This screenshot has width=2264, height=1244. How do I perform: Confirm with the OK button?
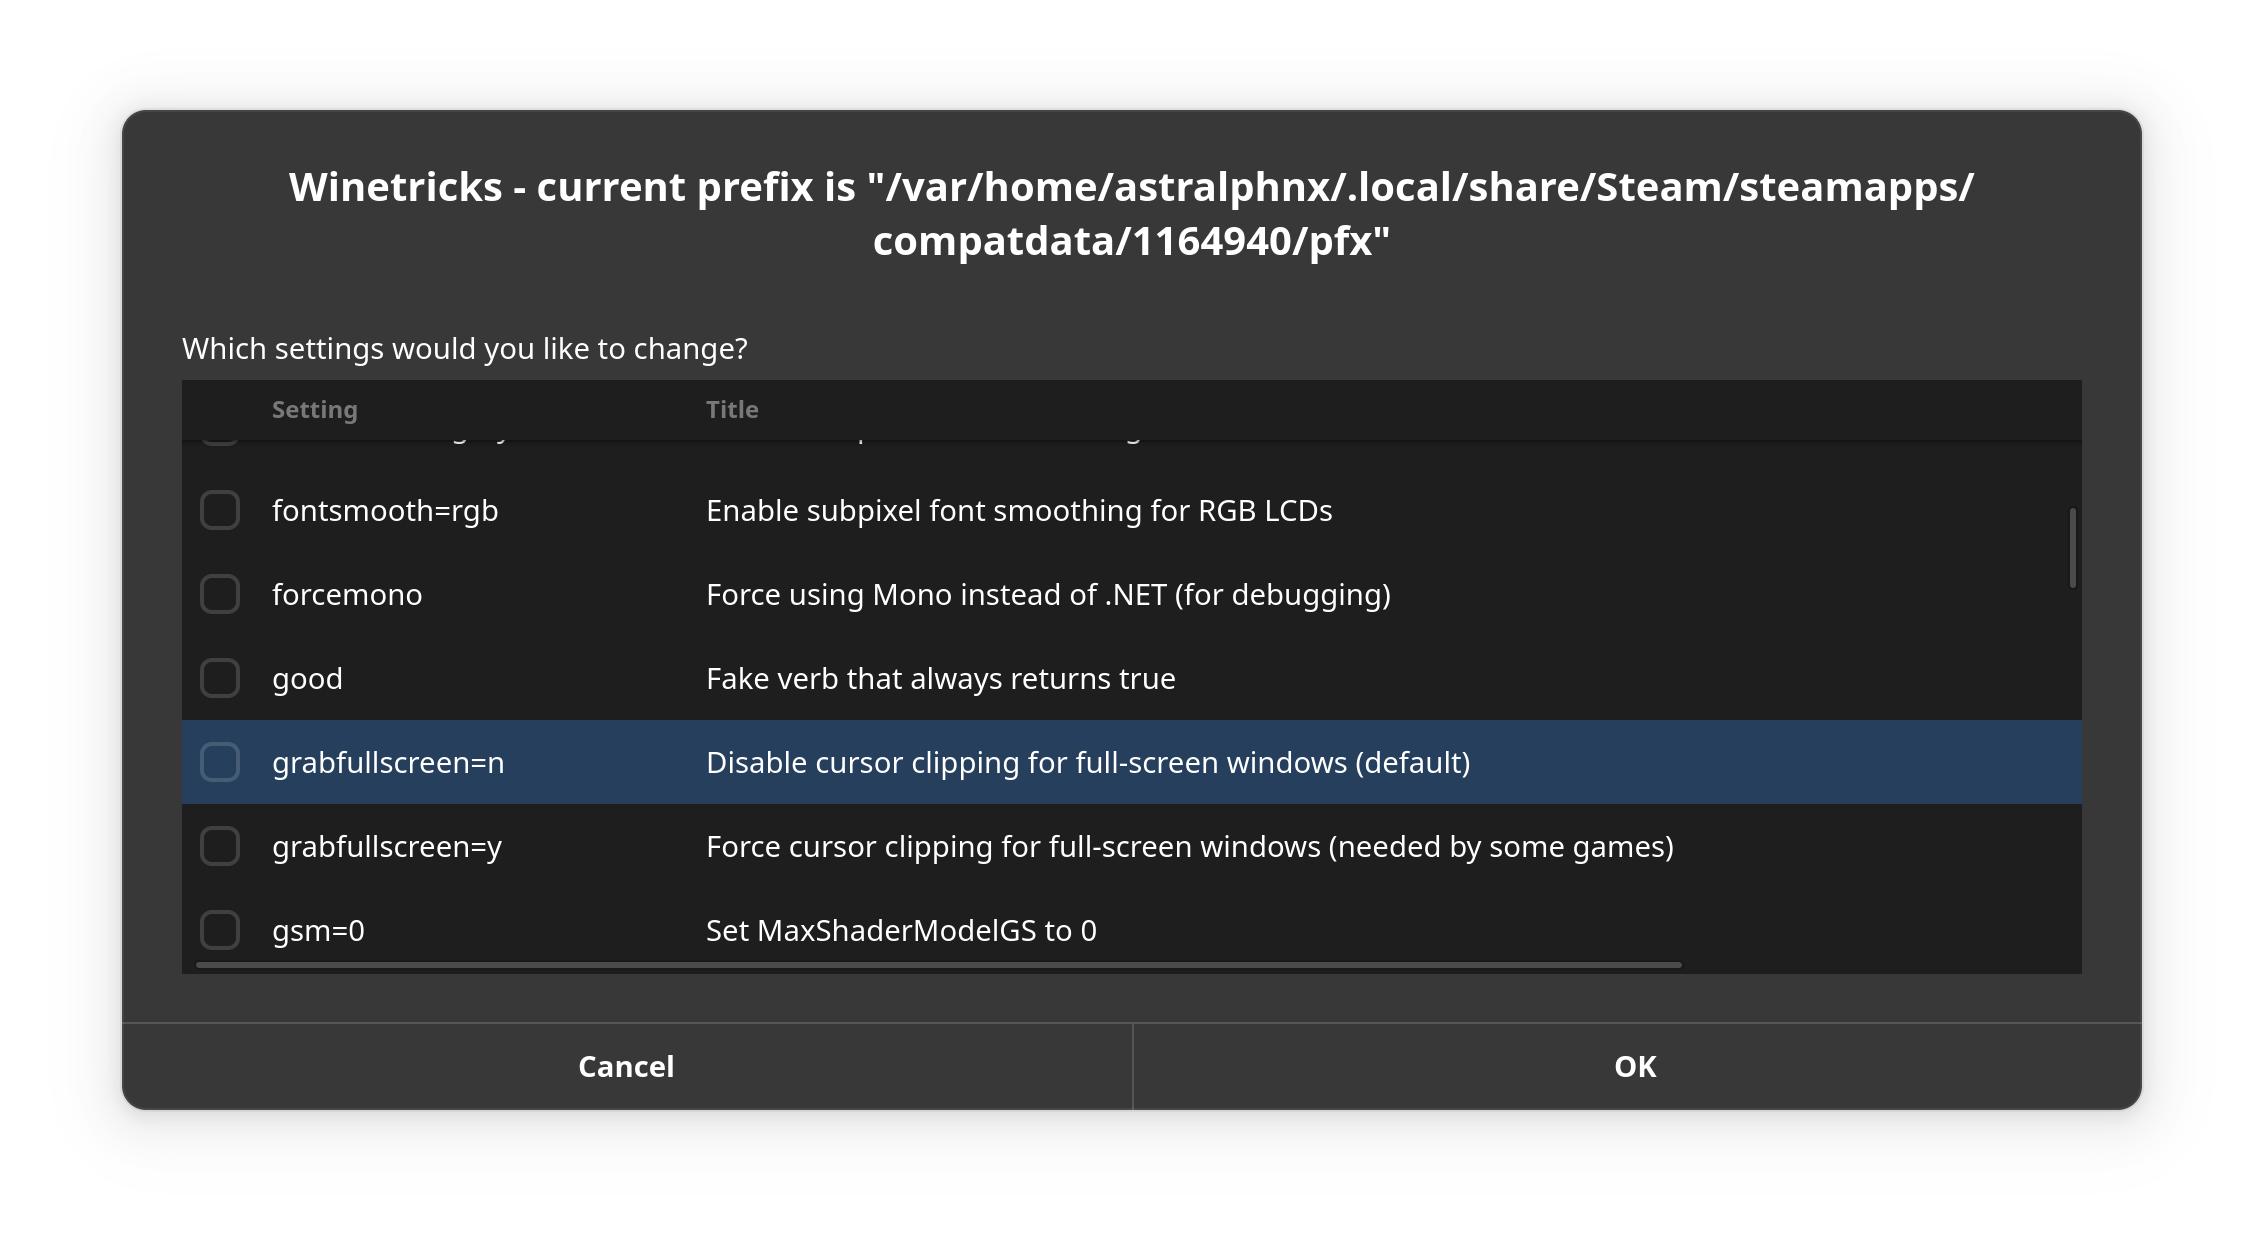click(x=1636, y=1067)
